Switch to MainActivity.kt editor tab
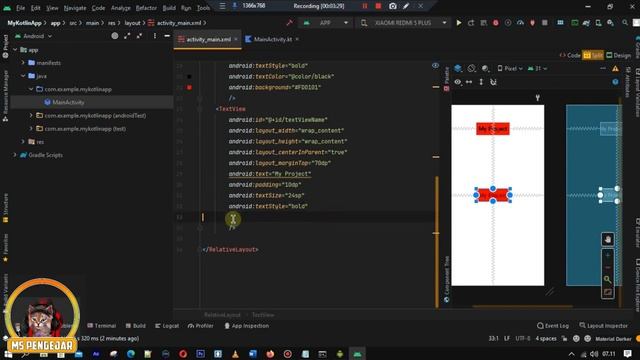640x360 pixels. [273, 39]
